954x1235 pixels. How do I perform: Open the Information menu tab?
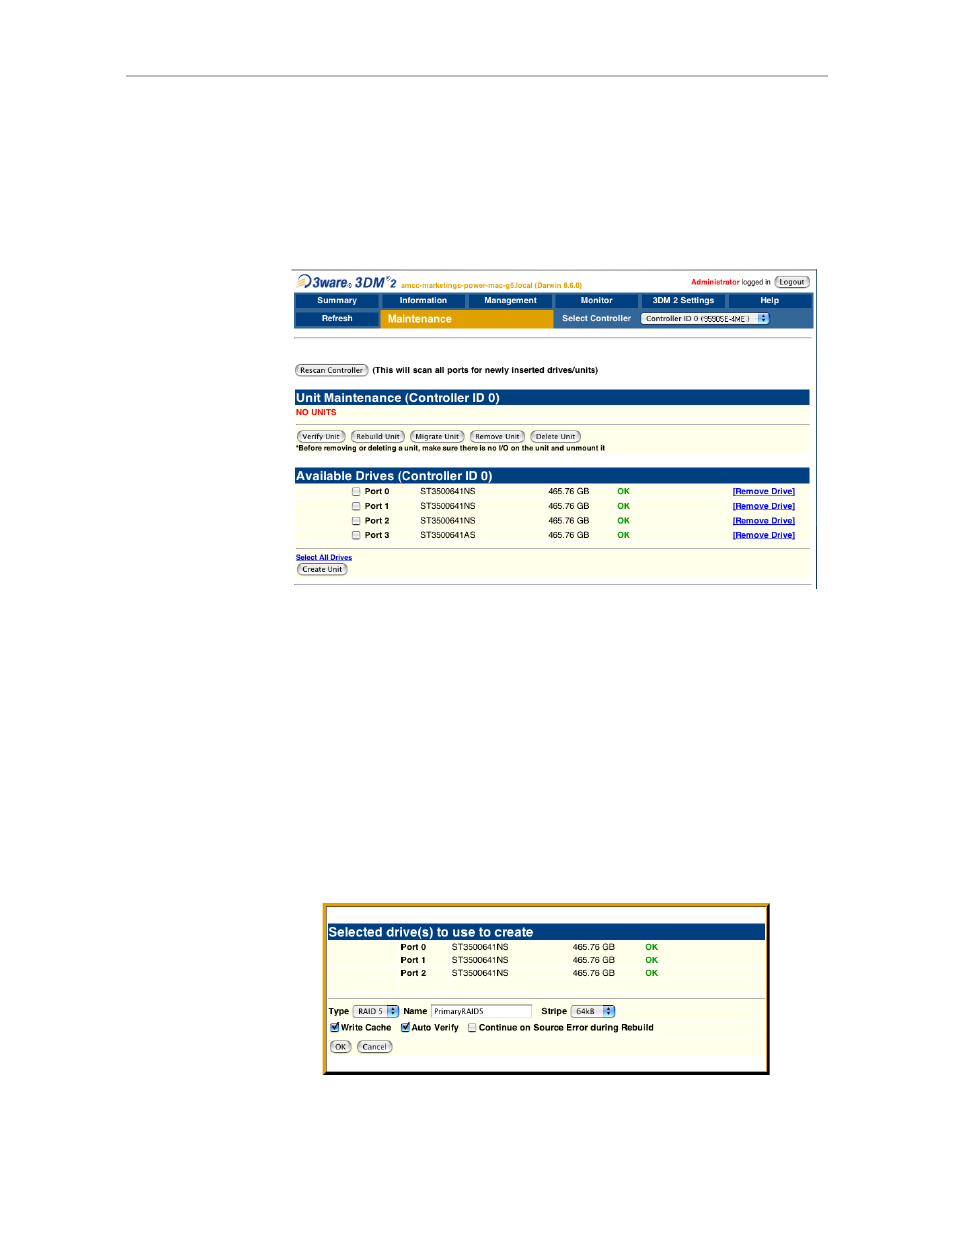[x=423, y=300]
